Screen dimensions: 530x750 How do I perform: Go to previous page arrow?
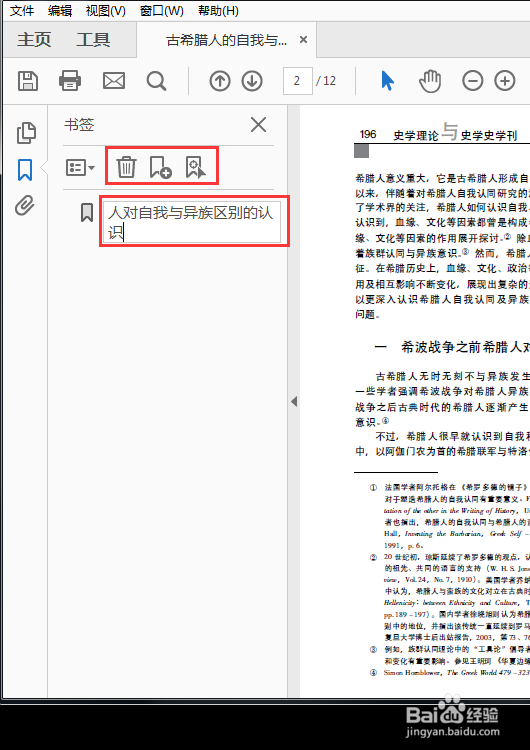pos(220,81)
